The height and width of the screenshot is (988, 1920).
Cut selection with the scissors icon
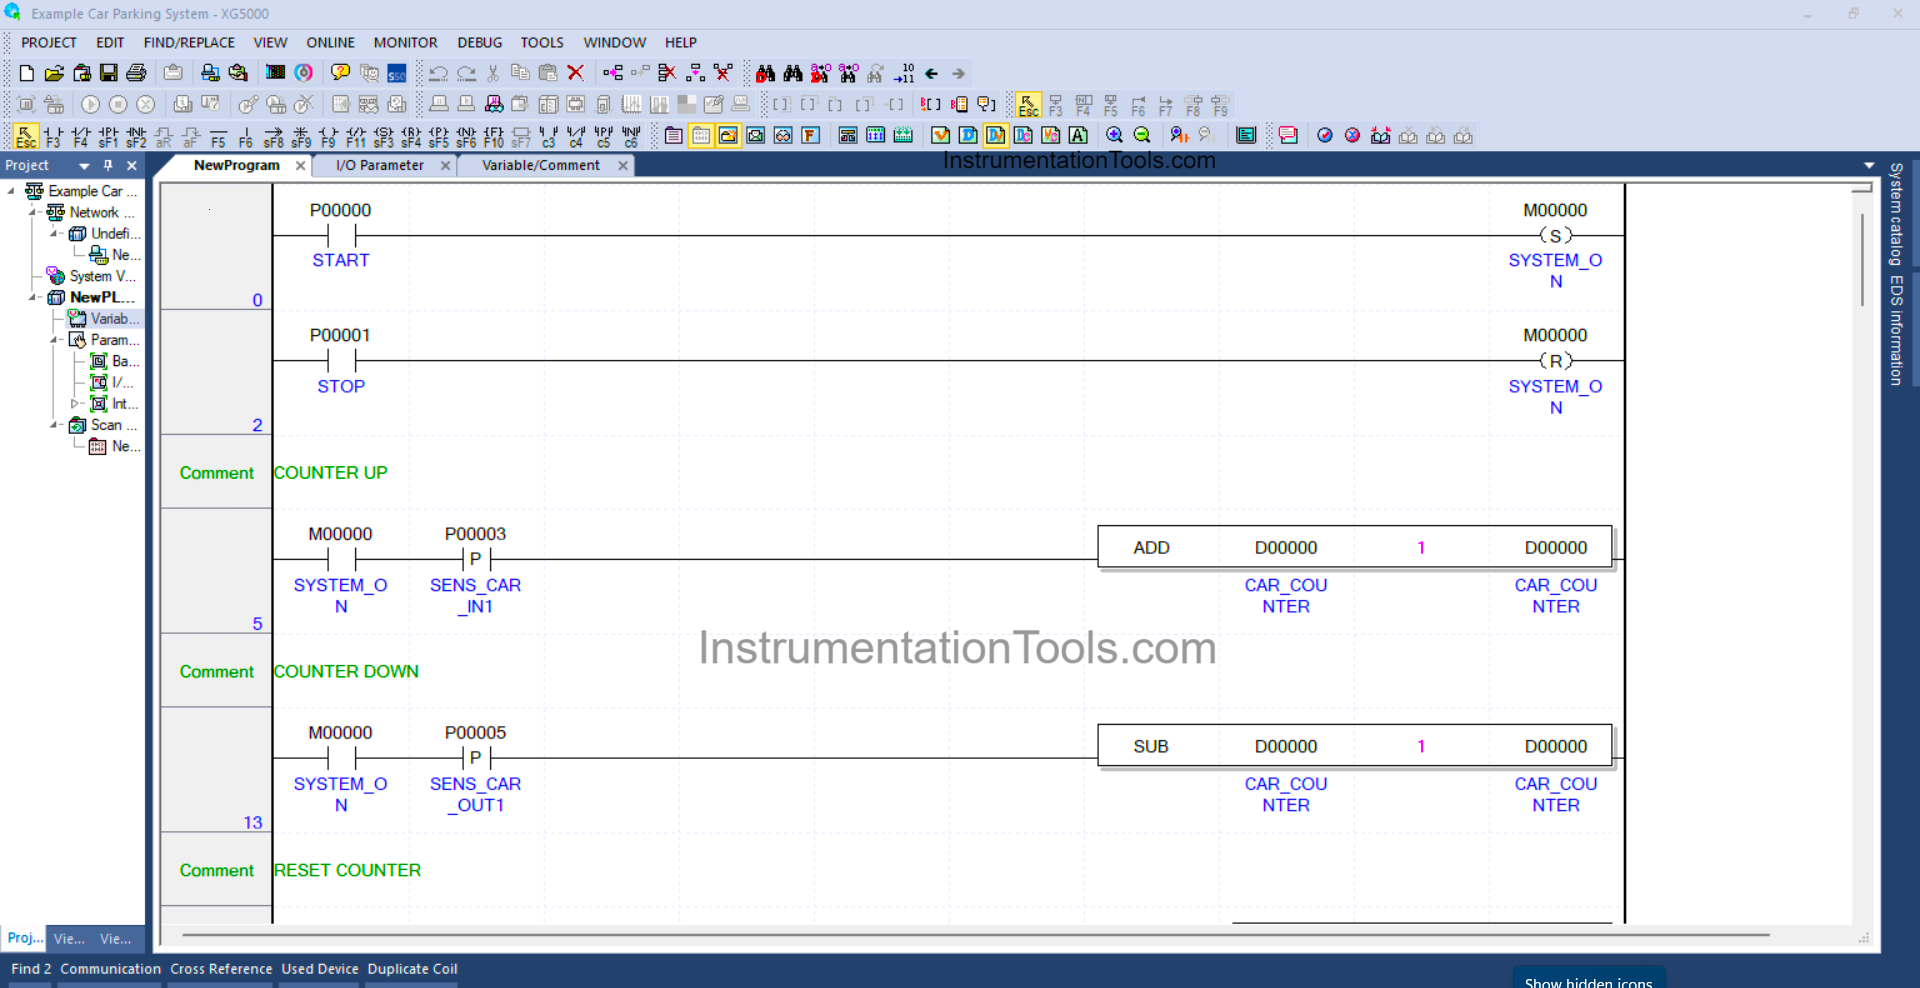(x=493, y=73)
